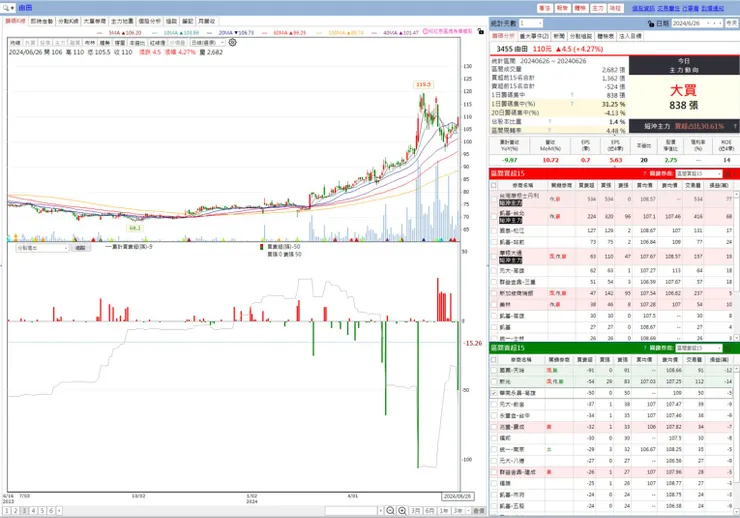Switch to the 主力地圖 tab

click(122, 21)
